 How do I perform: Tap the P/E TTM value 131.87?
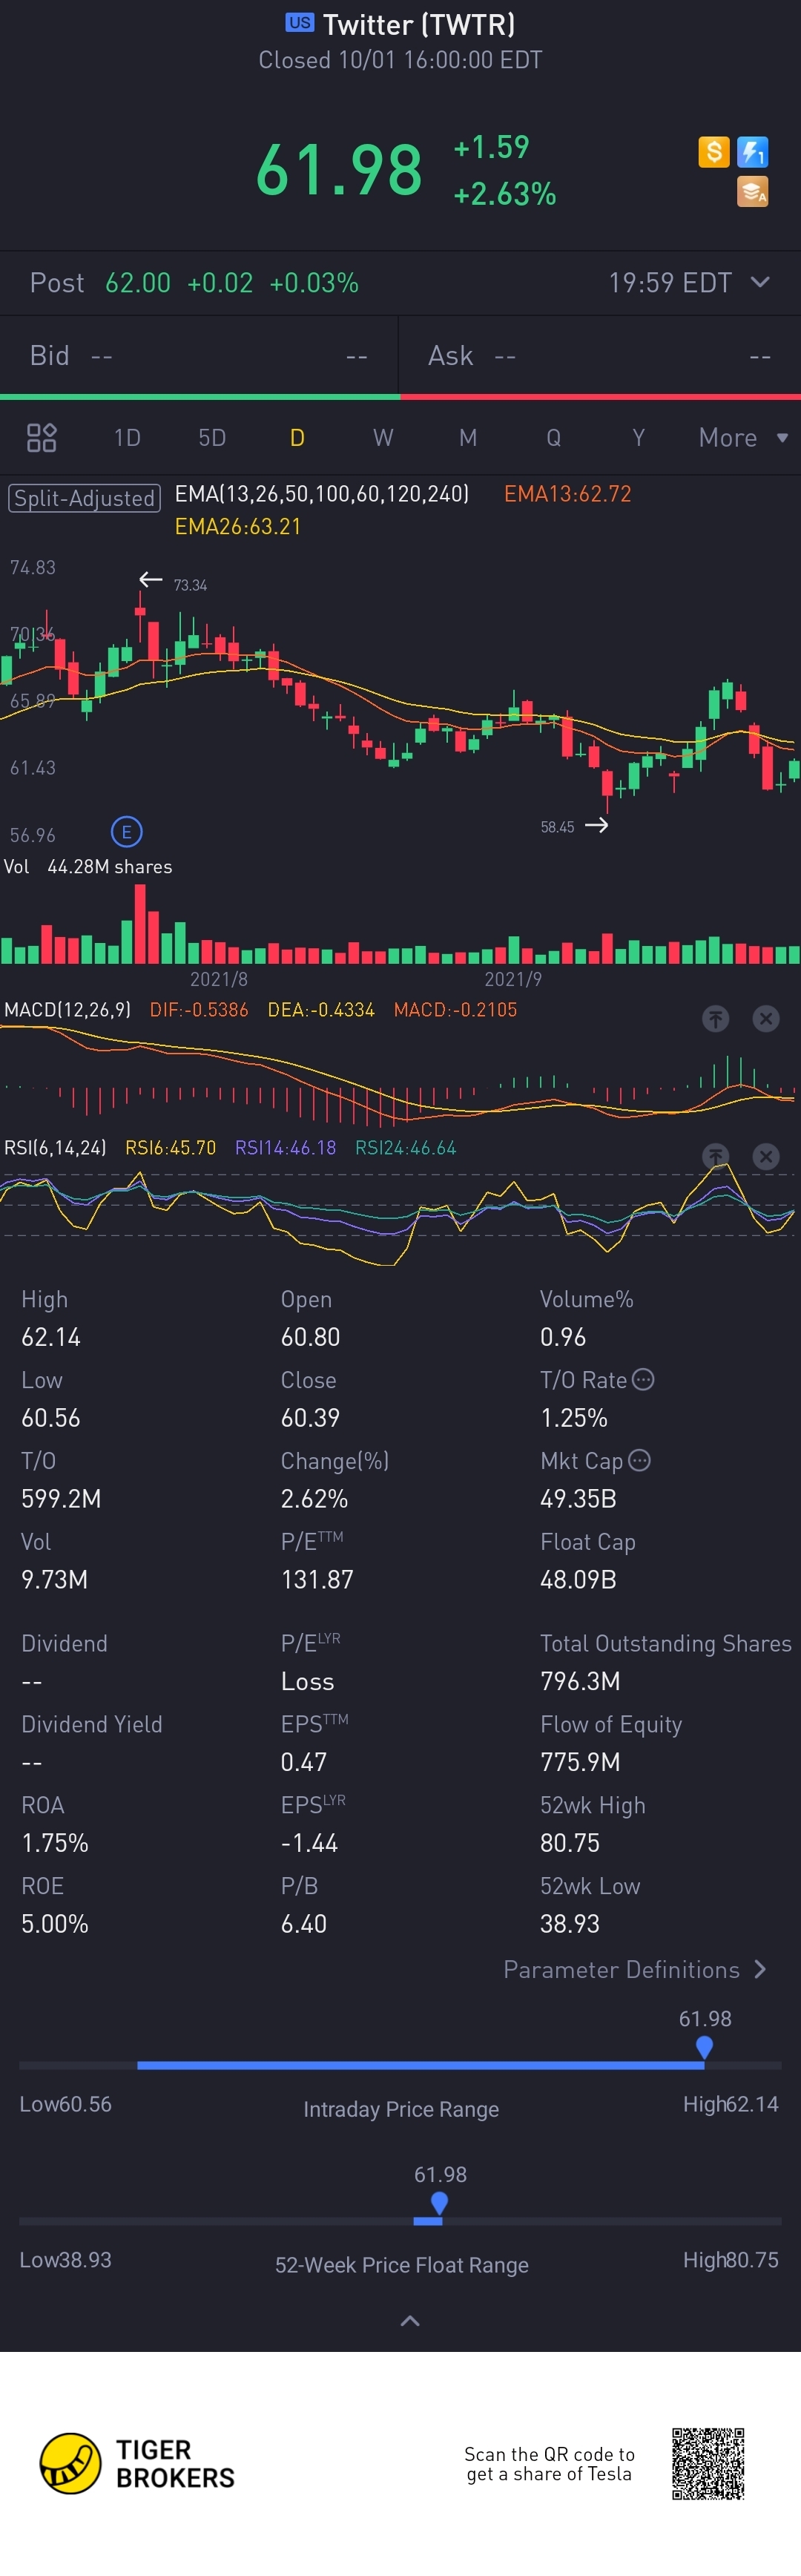click(x=317, y=1579)
